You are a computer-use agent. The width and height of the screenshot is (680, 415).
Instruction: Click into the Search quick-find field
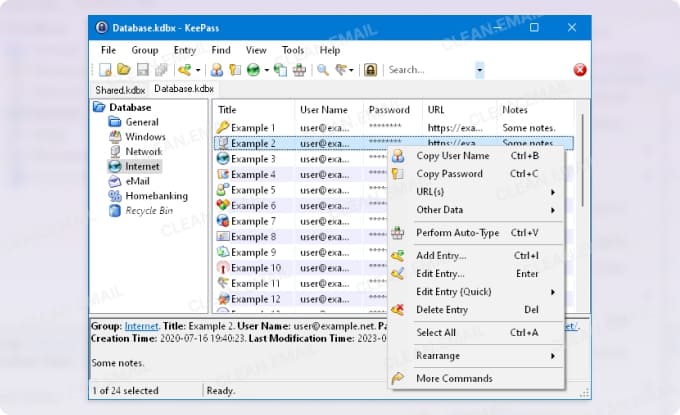(430, 70)
